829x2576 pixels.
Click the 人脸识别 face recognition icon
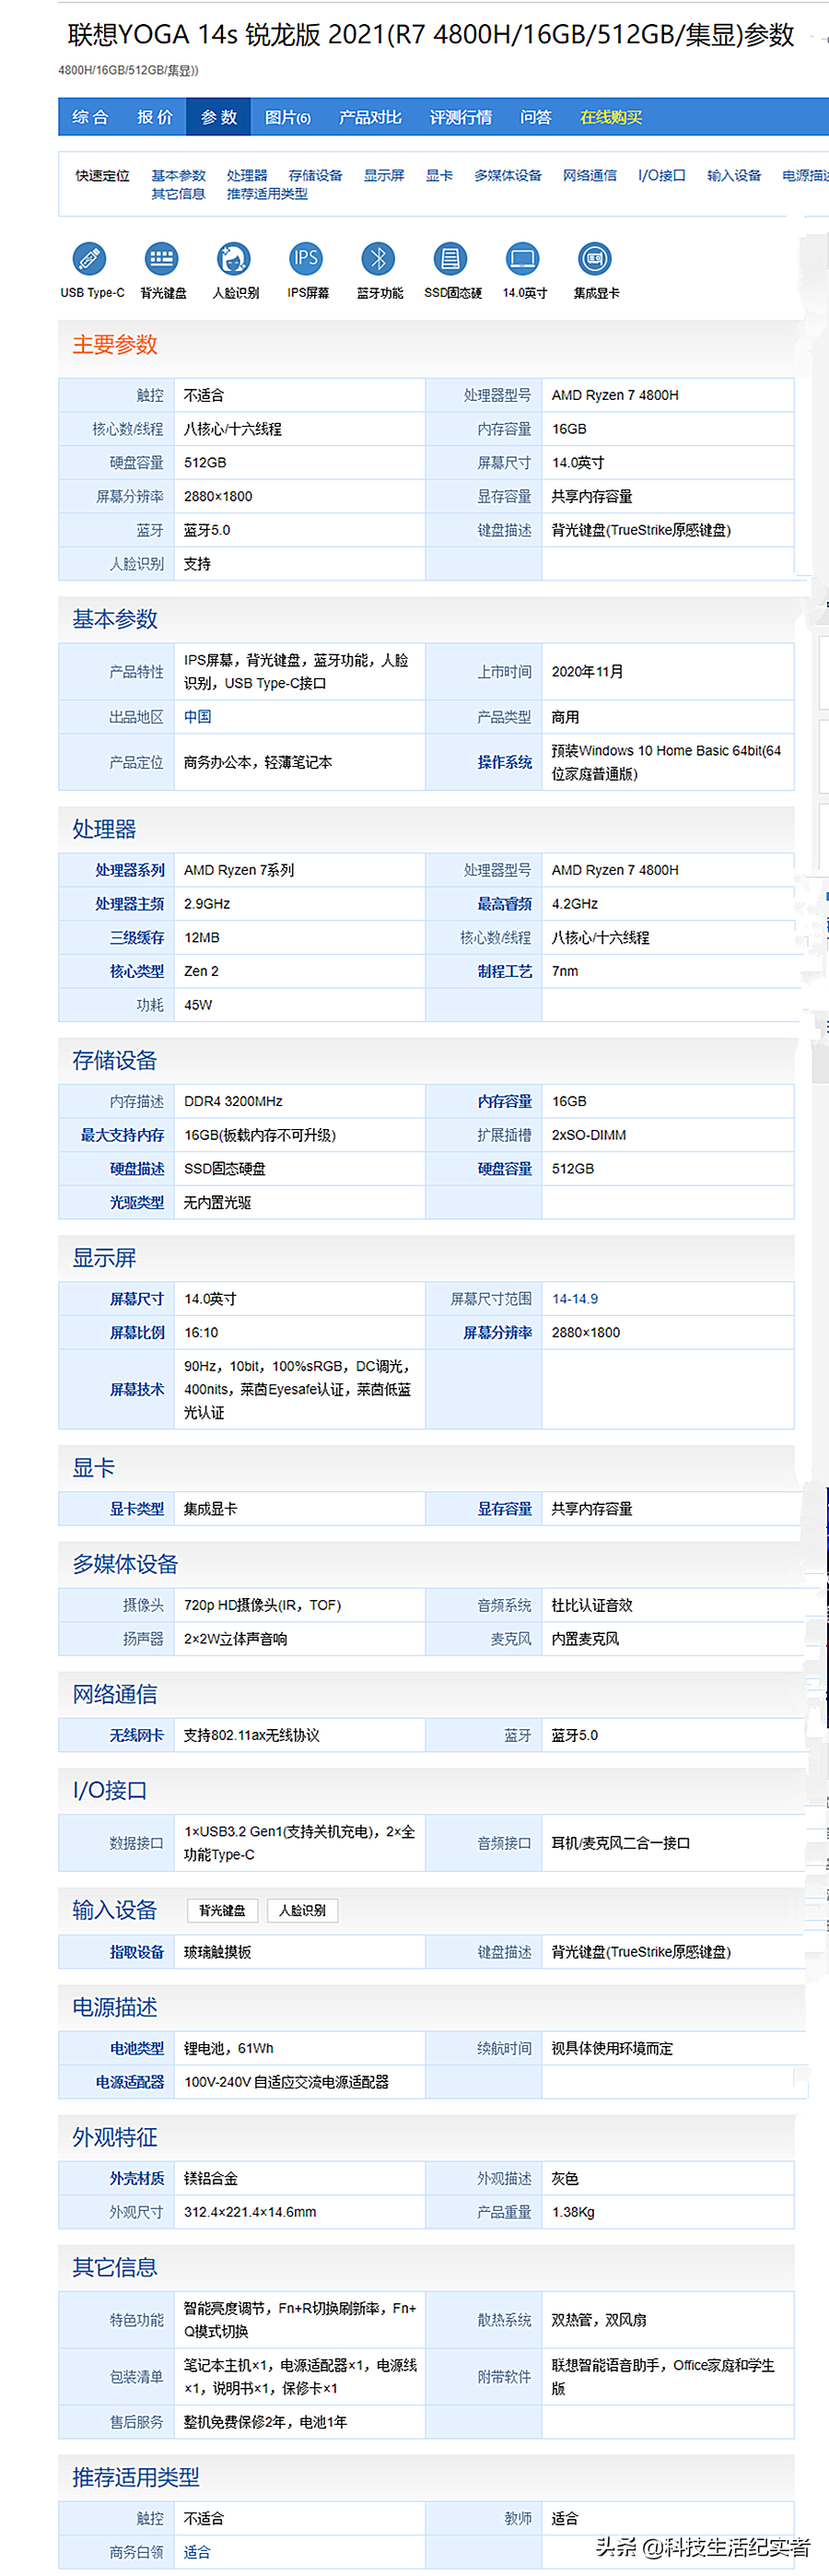pyautogui.click(x=234, y=259)
